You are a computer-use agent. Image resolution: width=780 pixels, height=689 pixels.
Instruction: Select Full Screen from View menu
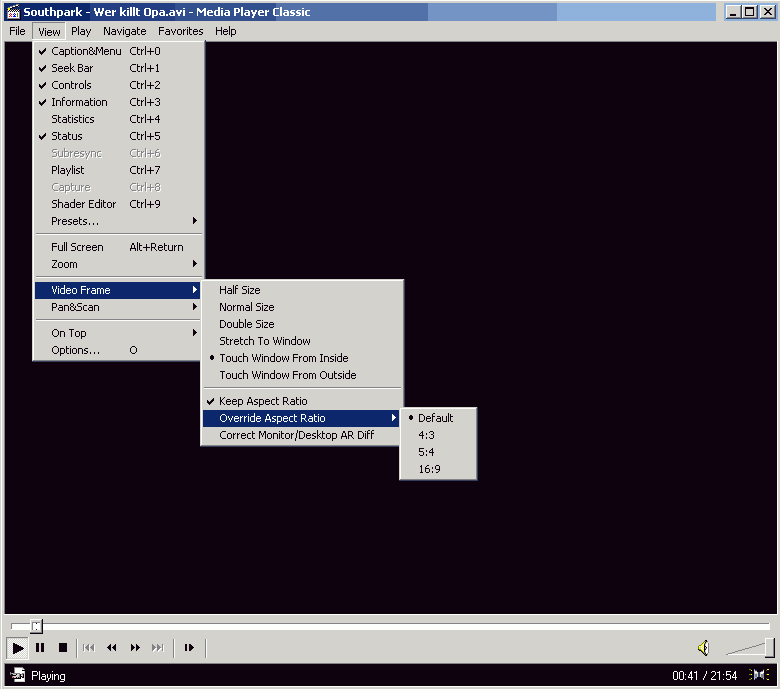(77, 247)
